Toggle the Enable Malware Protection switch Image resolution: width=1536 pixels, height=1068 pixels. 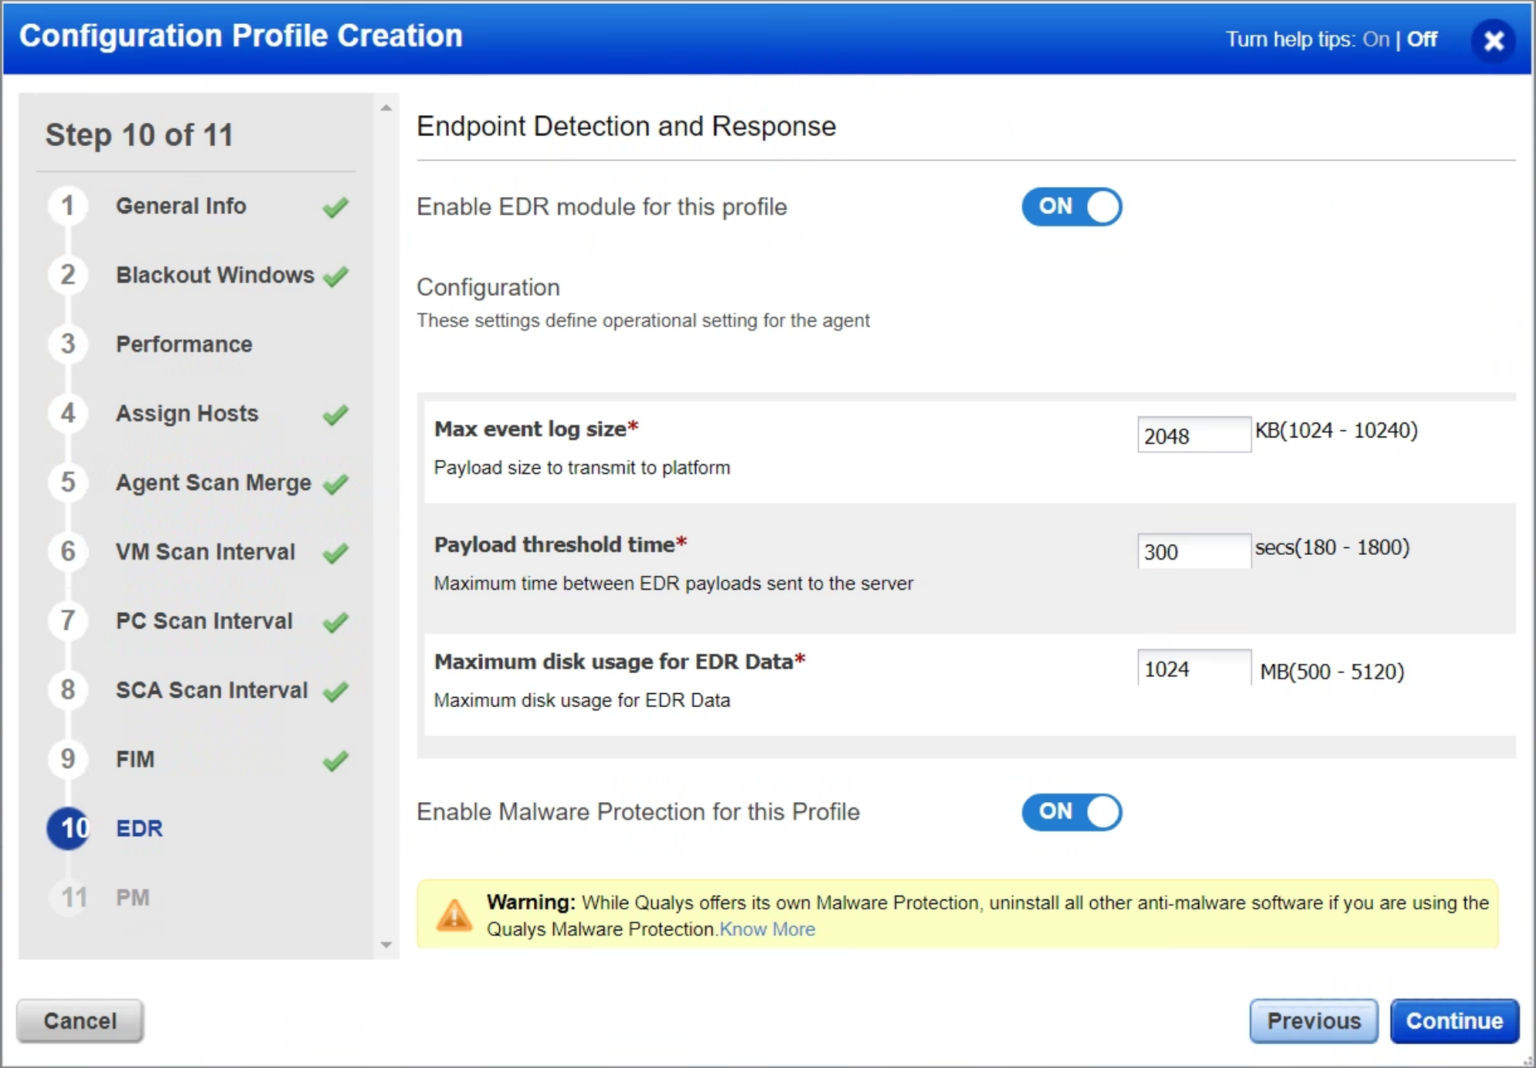tap(1071, 812)
